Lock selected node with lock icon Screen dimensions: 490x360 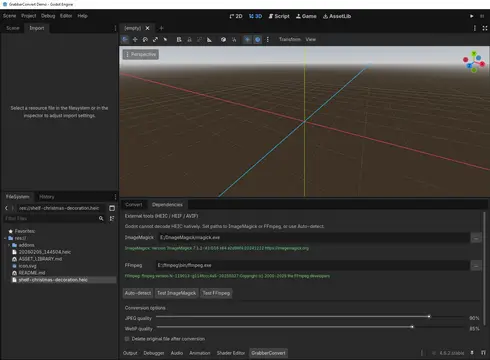[x=189, y=40]
